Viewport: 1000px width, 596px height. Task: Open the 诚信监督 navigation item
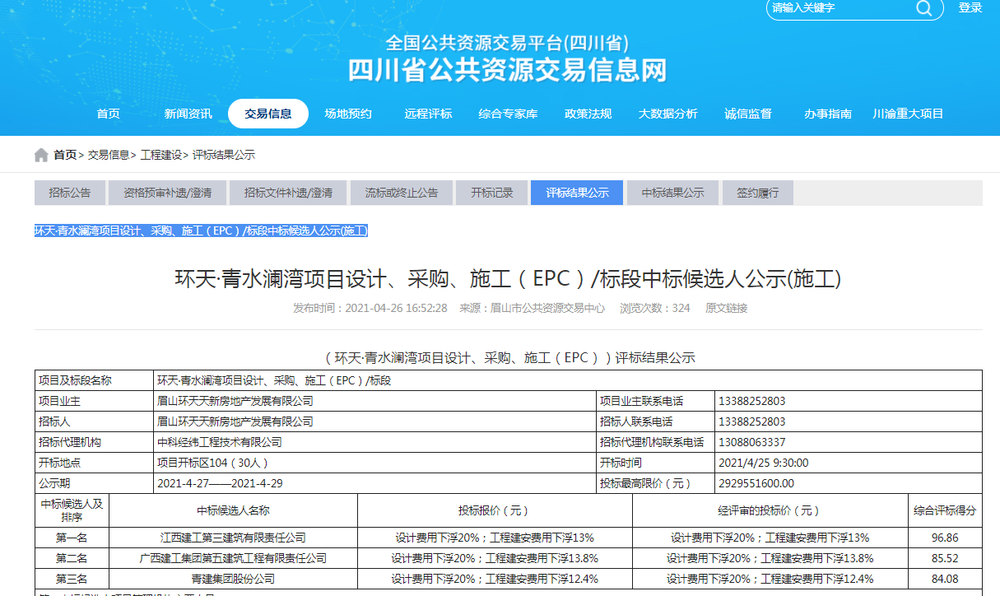(748, 113)
